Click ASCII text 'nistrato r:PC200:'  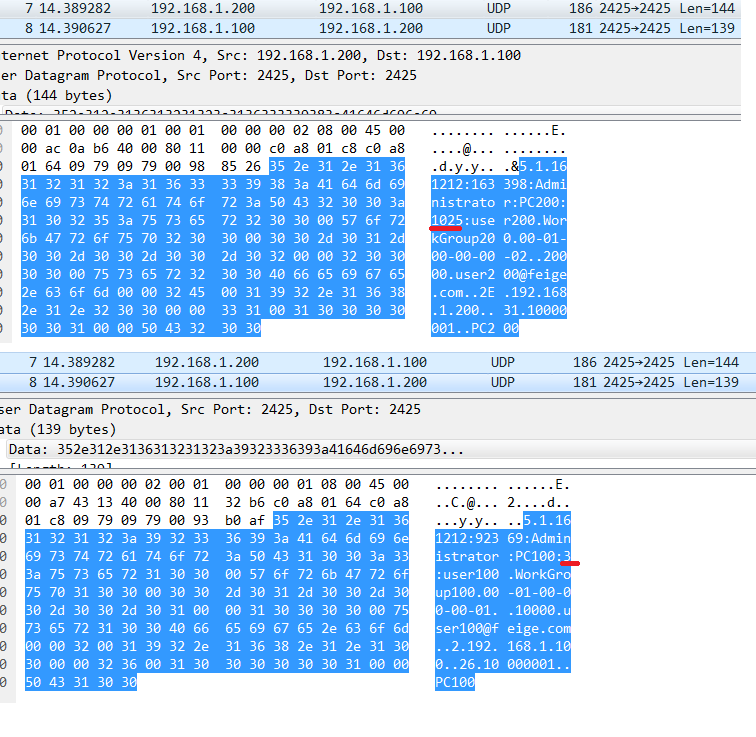click(499, 202)
